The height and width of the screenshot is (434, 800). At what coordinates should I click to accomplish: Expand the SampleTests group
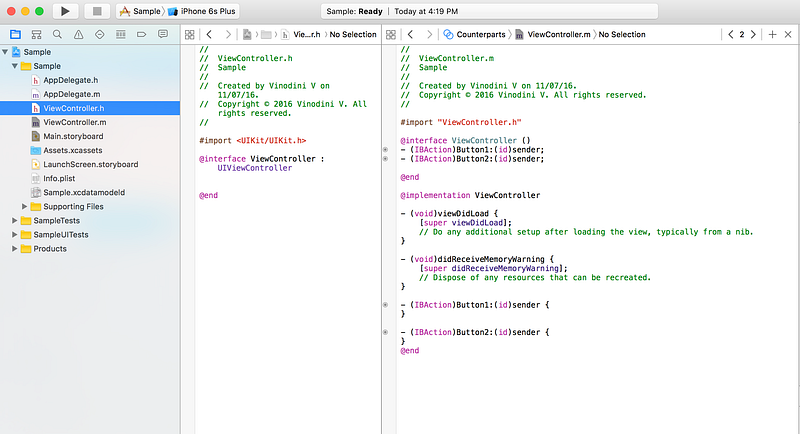(15, 221)
